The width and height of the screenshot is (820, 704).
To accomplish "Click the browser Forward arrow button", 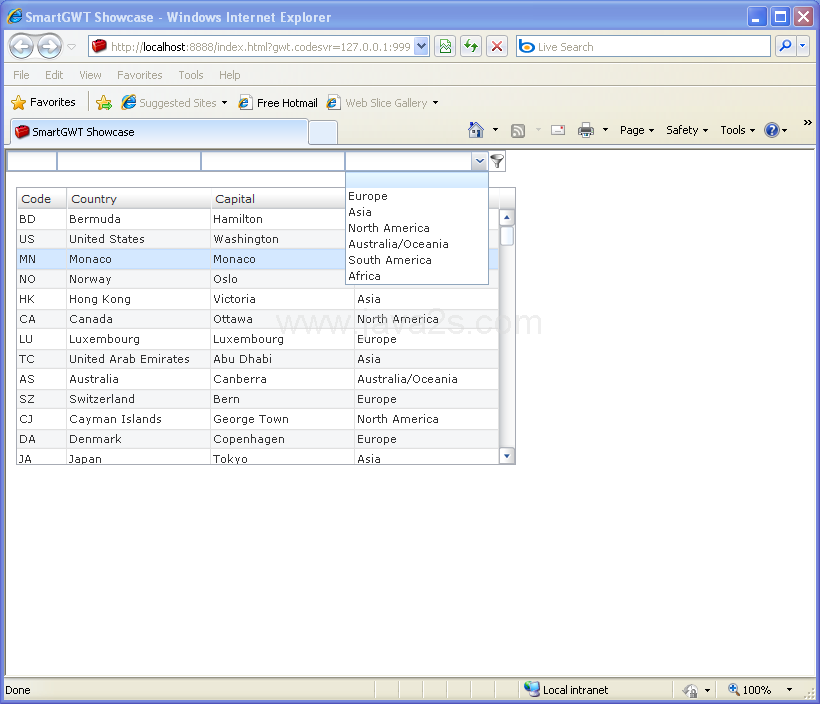I will (x=50, y=47).
